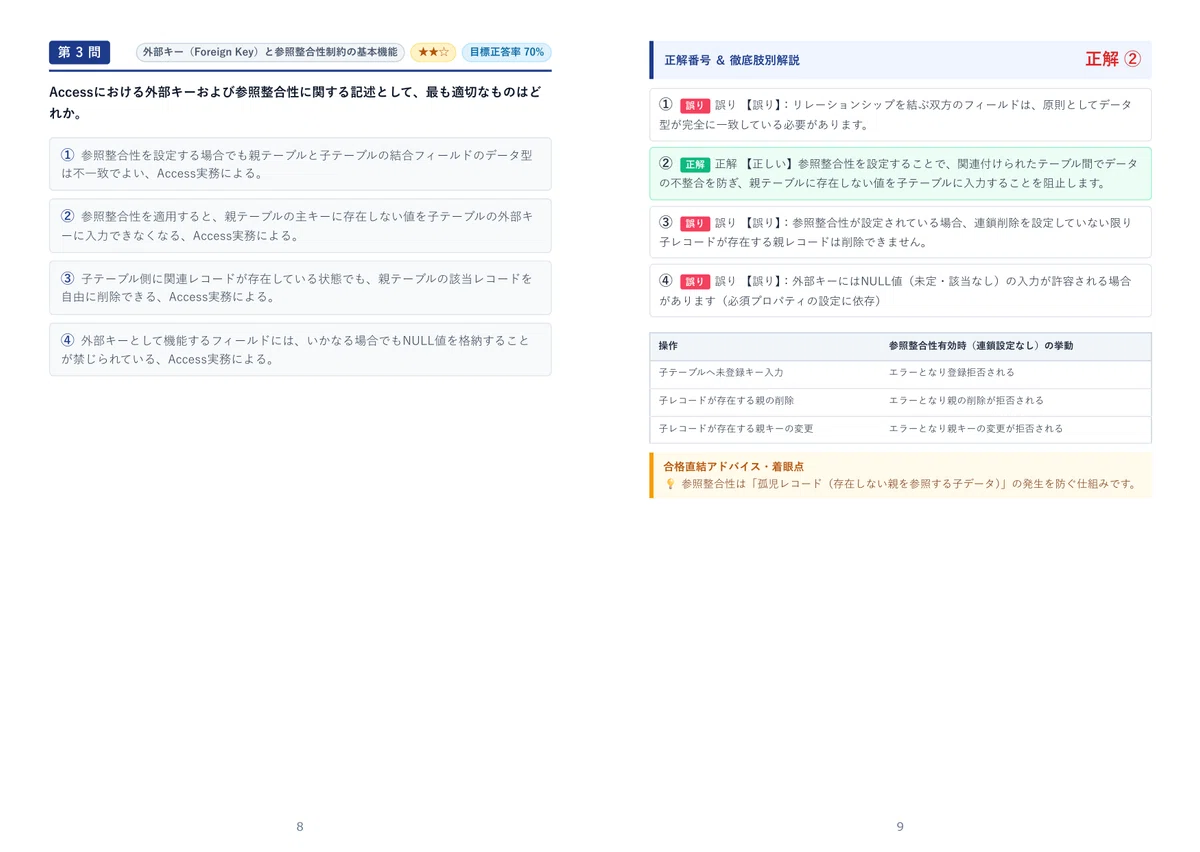Click the circled ④ number in the explanation list
Screen dimensions: 1200x852
666,281
